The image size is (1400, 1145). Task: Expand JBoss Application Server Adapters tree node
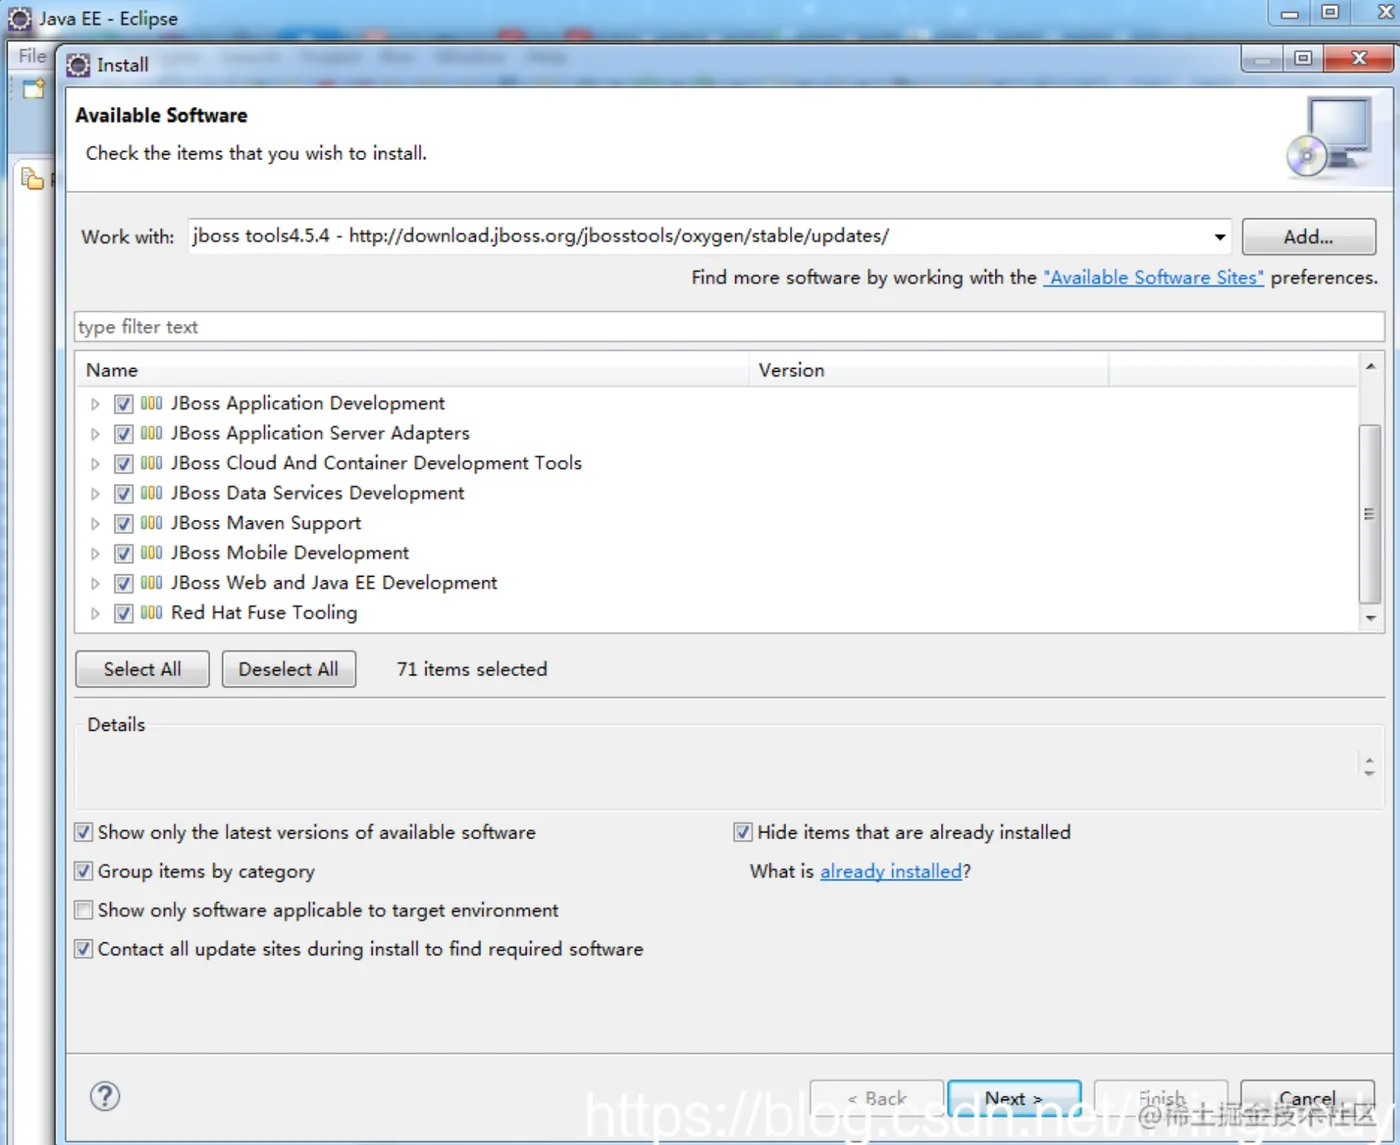(95, 434)
